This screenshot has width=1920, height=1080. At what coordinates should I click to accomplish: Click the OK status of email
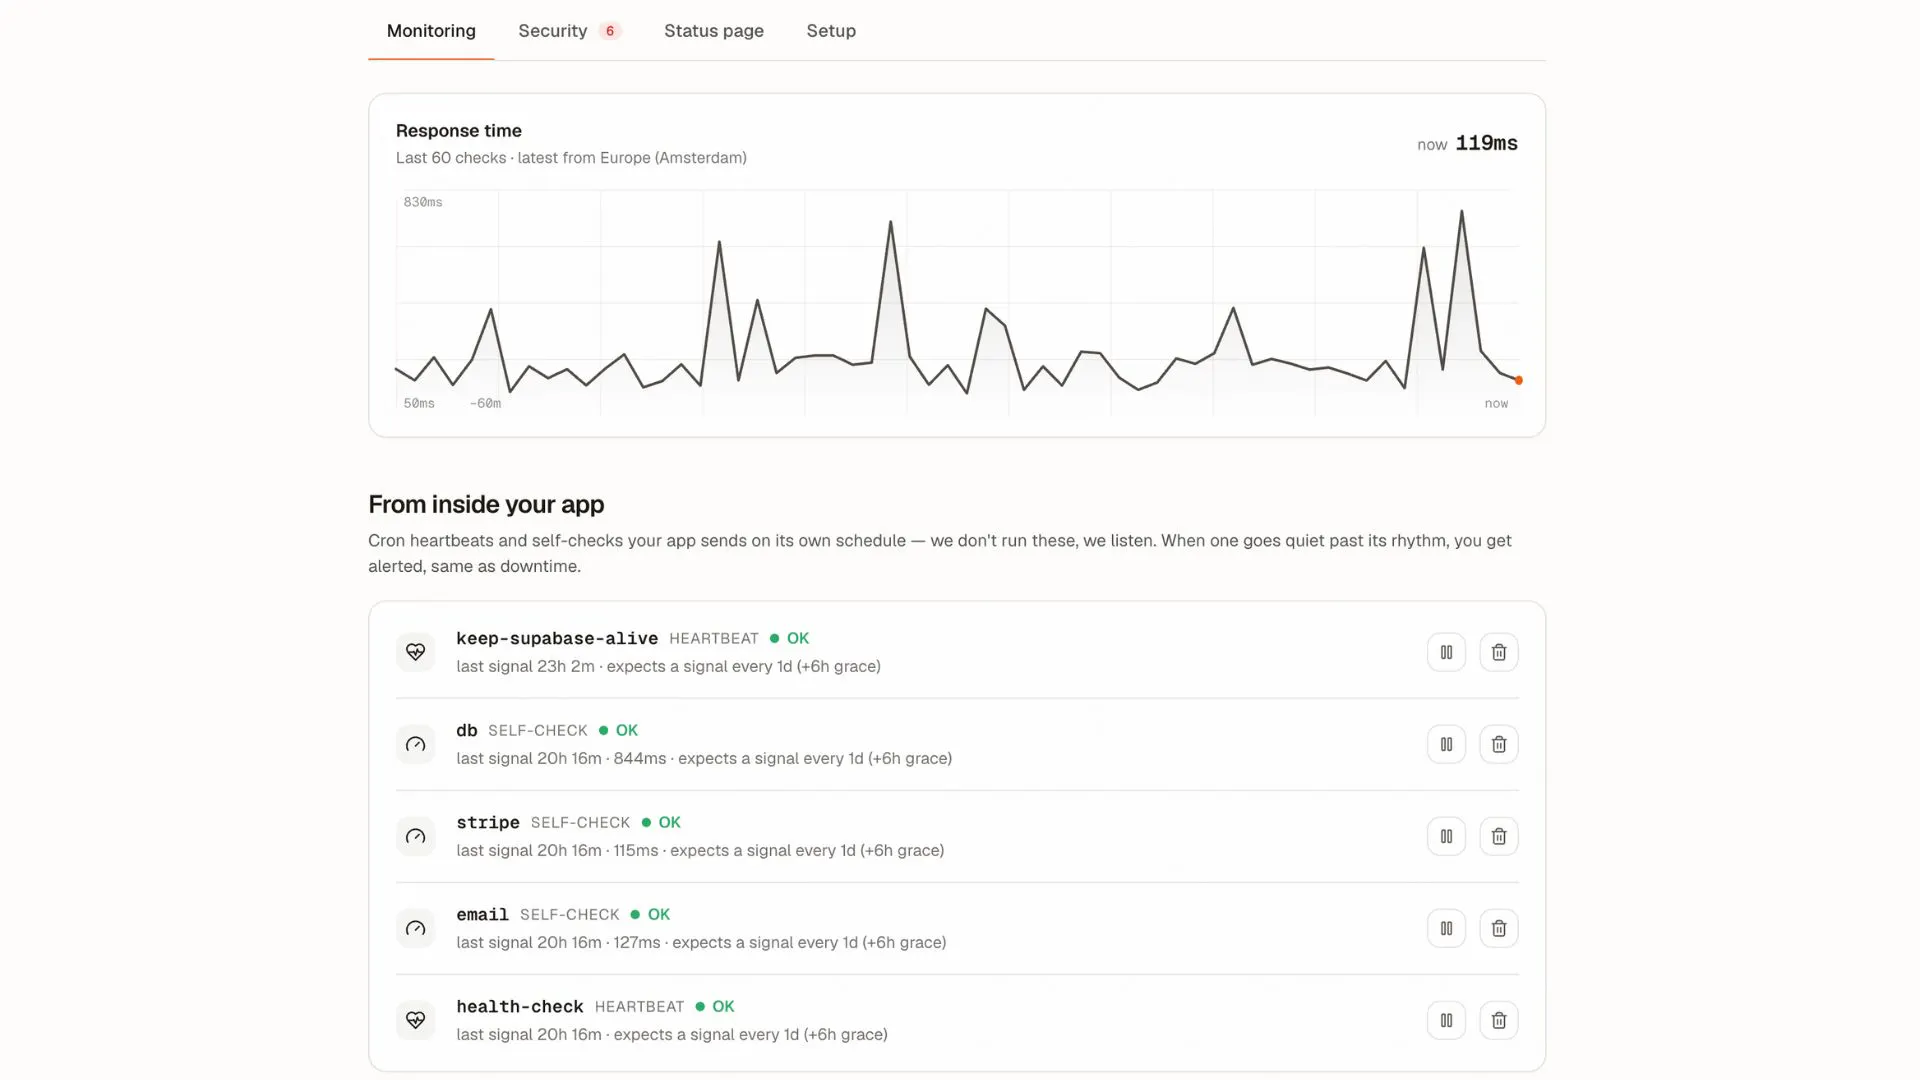click(x=650, y=914)
